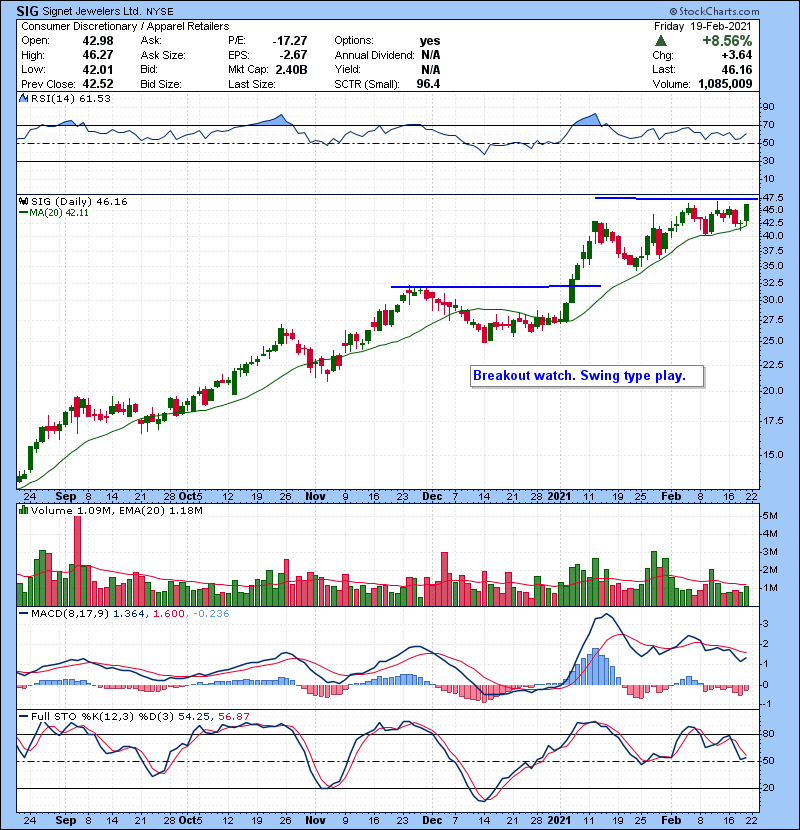Click the RSI indicator icon beside RSI(14)
The width and height of the screenshot is (800, 830).
click(23, 98)
